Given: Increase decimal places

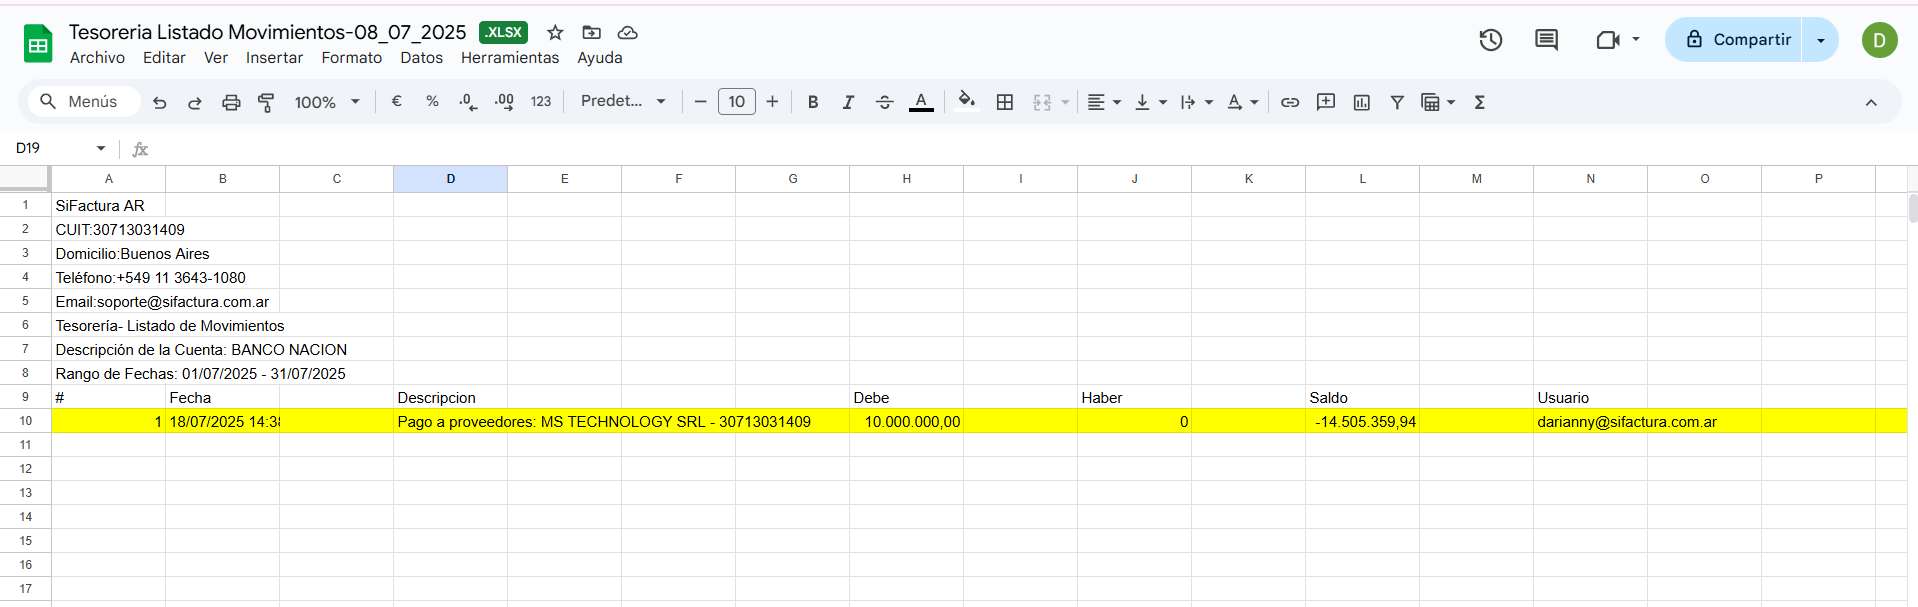Looking at the screenshot, I should [x=504, y=102].
